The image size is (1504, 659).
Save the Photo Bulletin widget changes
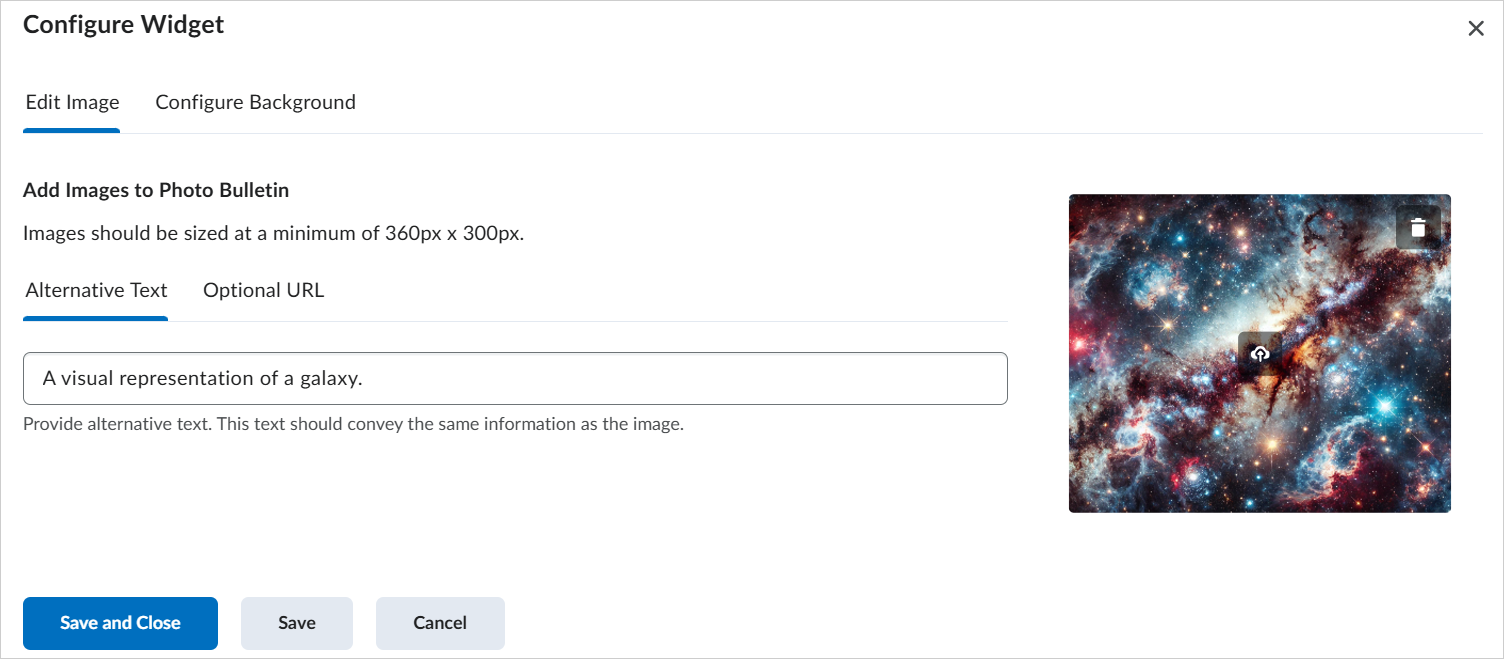[120, 622]
